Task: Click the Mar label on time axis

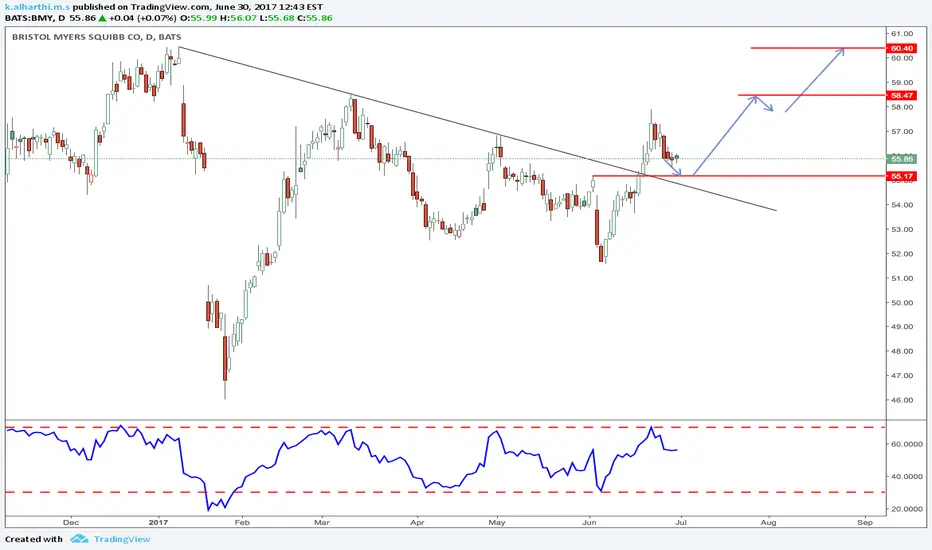Action: pos(322,523)
